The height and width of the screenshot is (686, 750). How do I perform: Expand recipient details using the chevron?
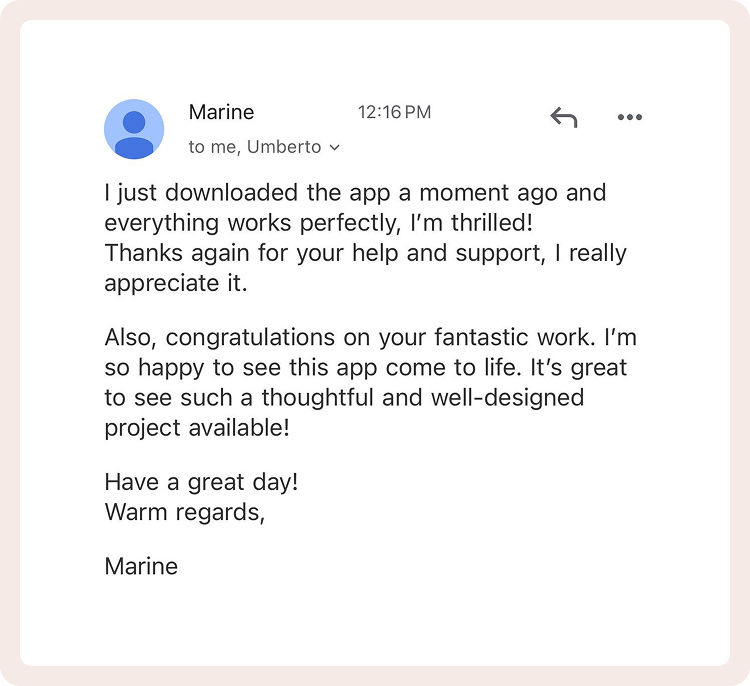pos(335,148)
